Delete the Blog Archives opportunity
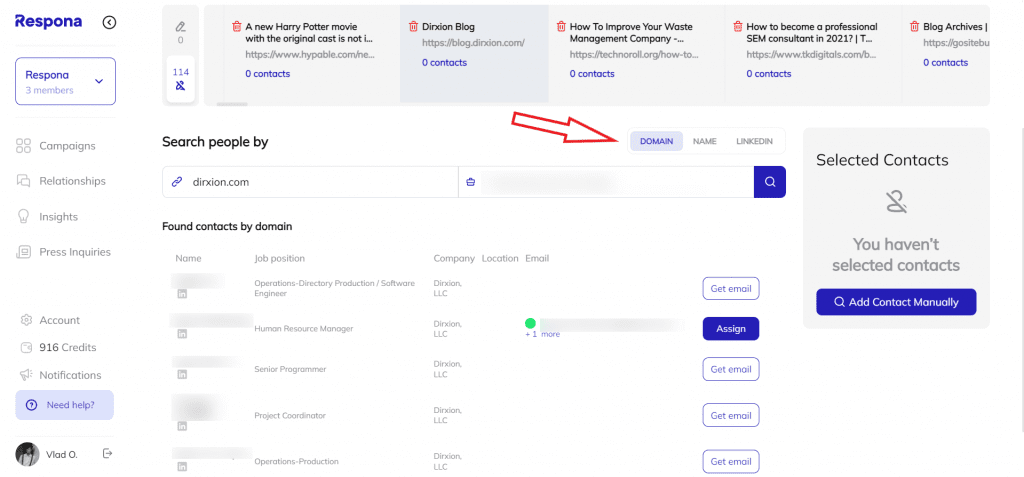This screenshot has height=477, width=1024. pyautogui.click(x=914, y=27)
